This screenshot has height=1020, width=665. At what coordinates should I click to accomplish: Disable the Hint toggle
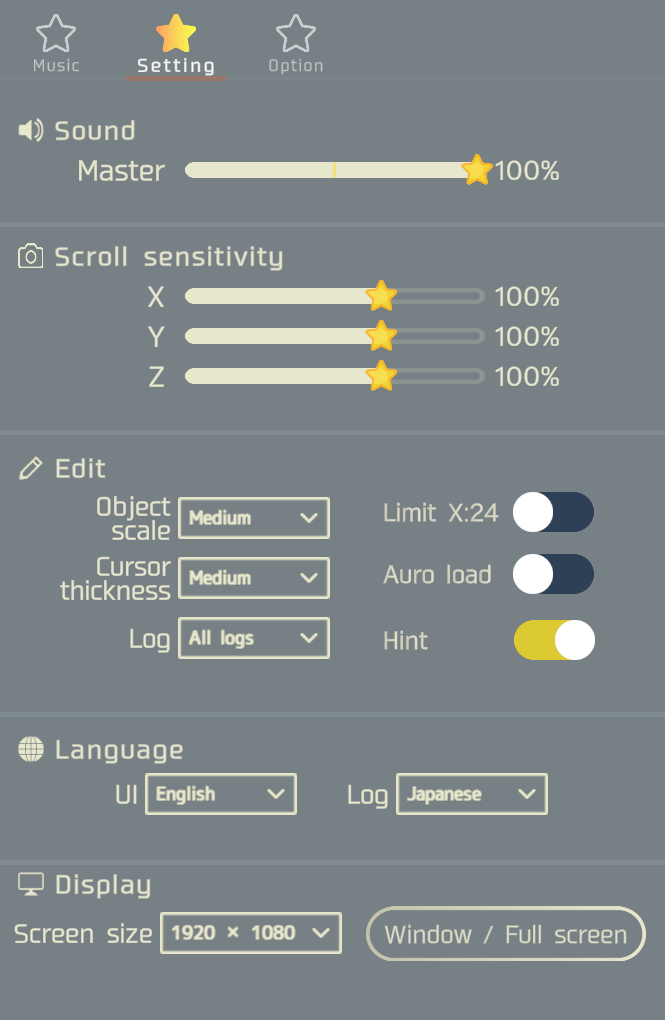click(x=554, y=640)
